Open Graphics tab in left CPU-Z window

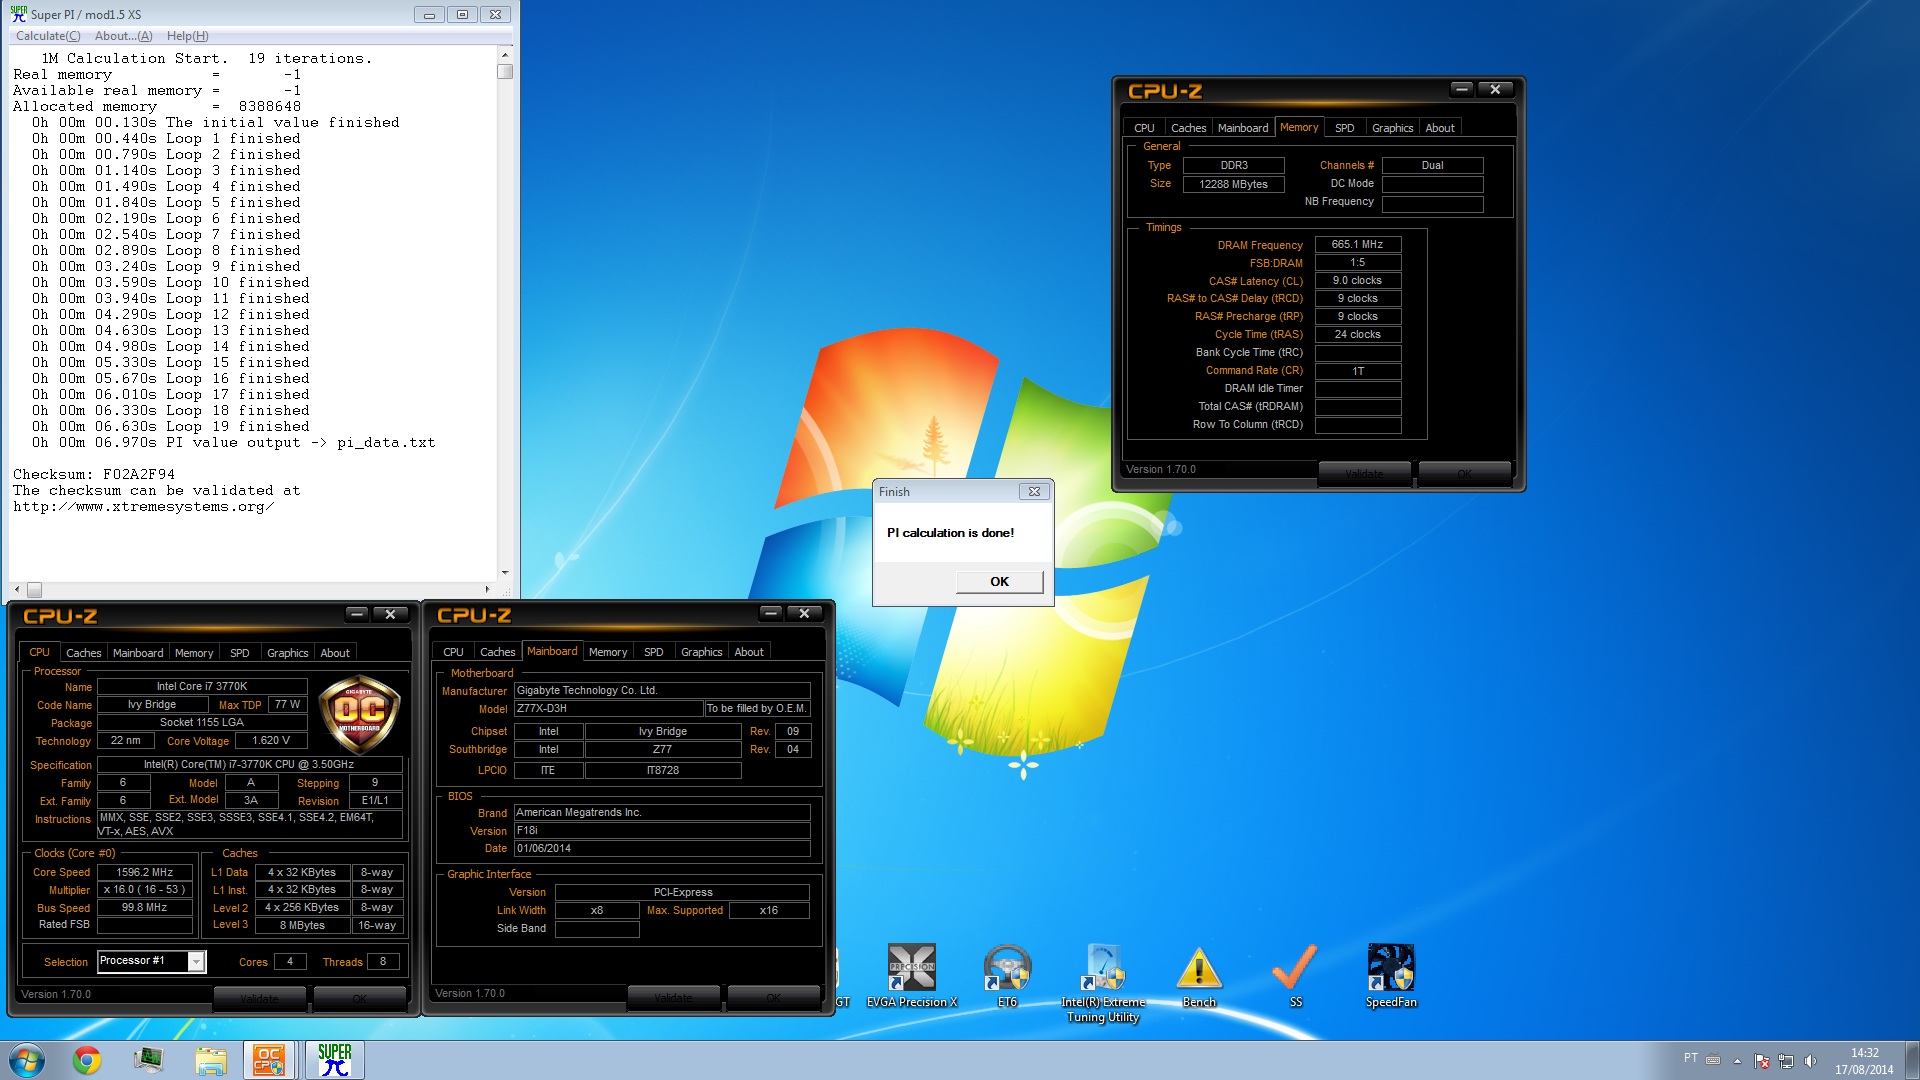point(287,652)
